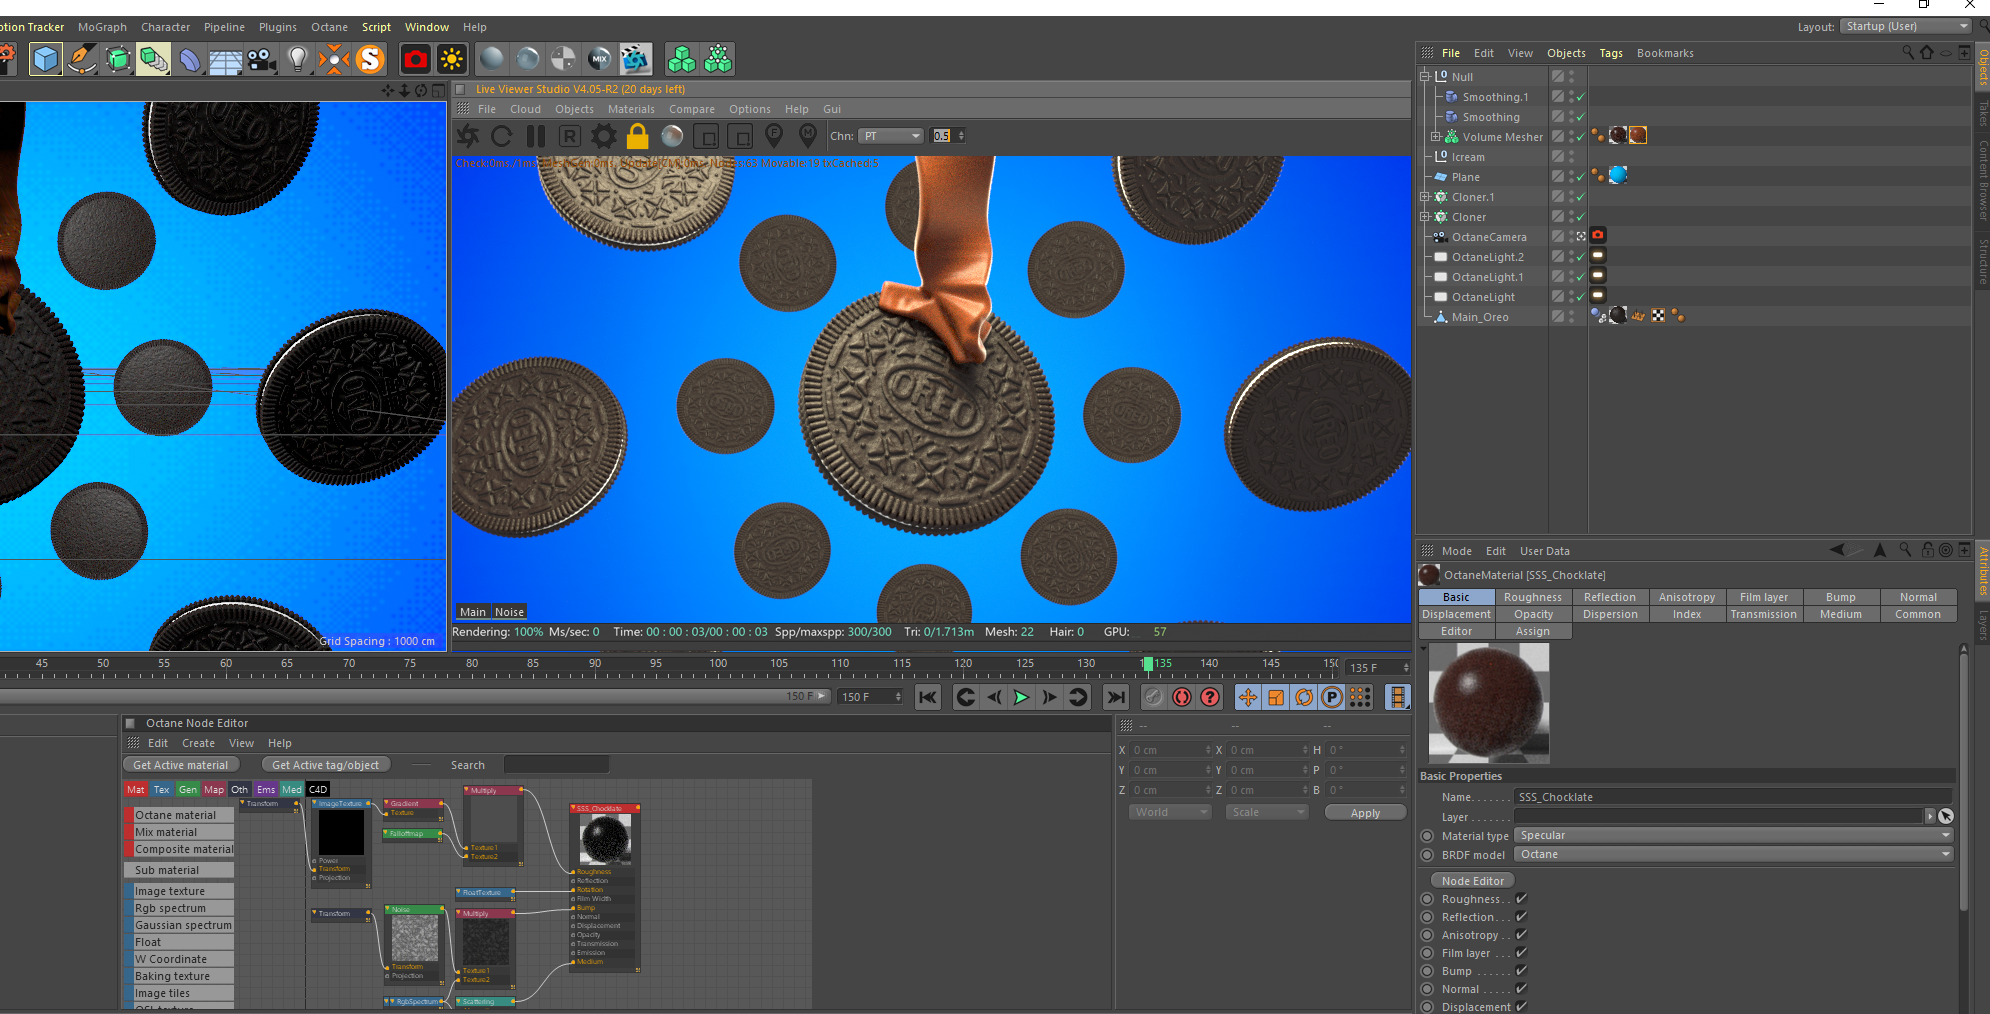Click the Light bulb object icon
This screenshot has height=1014, width=1990.
(297, 60)
